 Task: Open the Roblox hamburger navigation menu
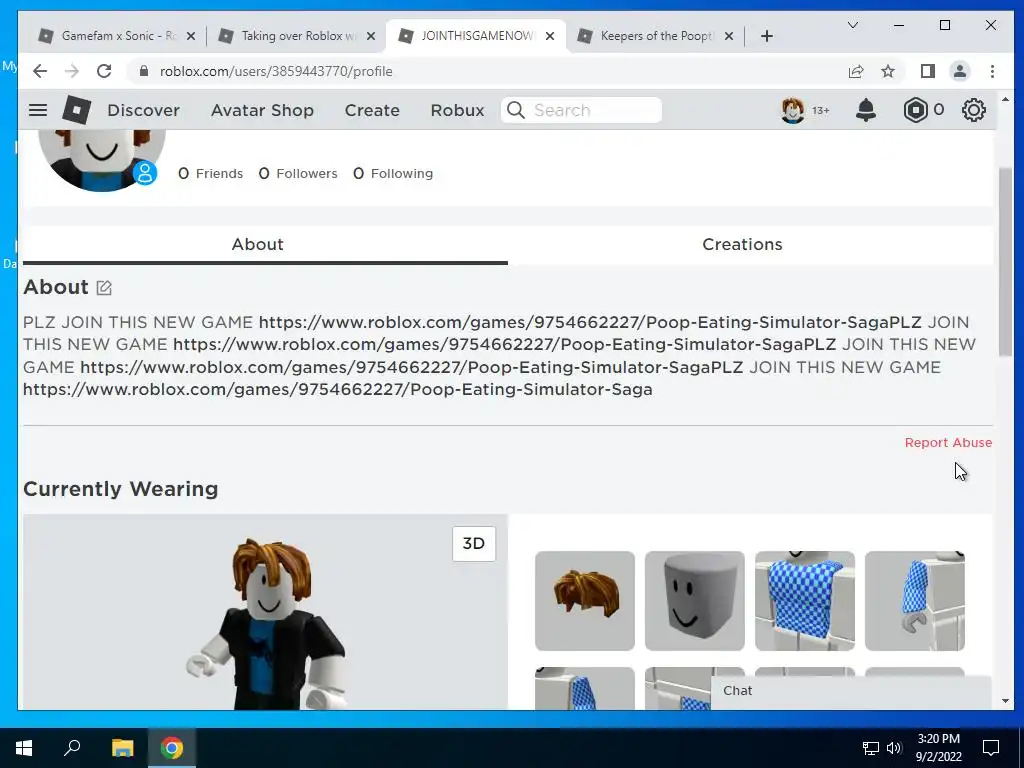[x=38, y=110]
